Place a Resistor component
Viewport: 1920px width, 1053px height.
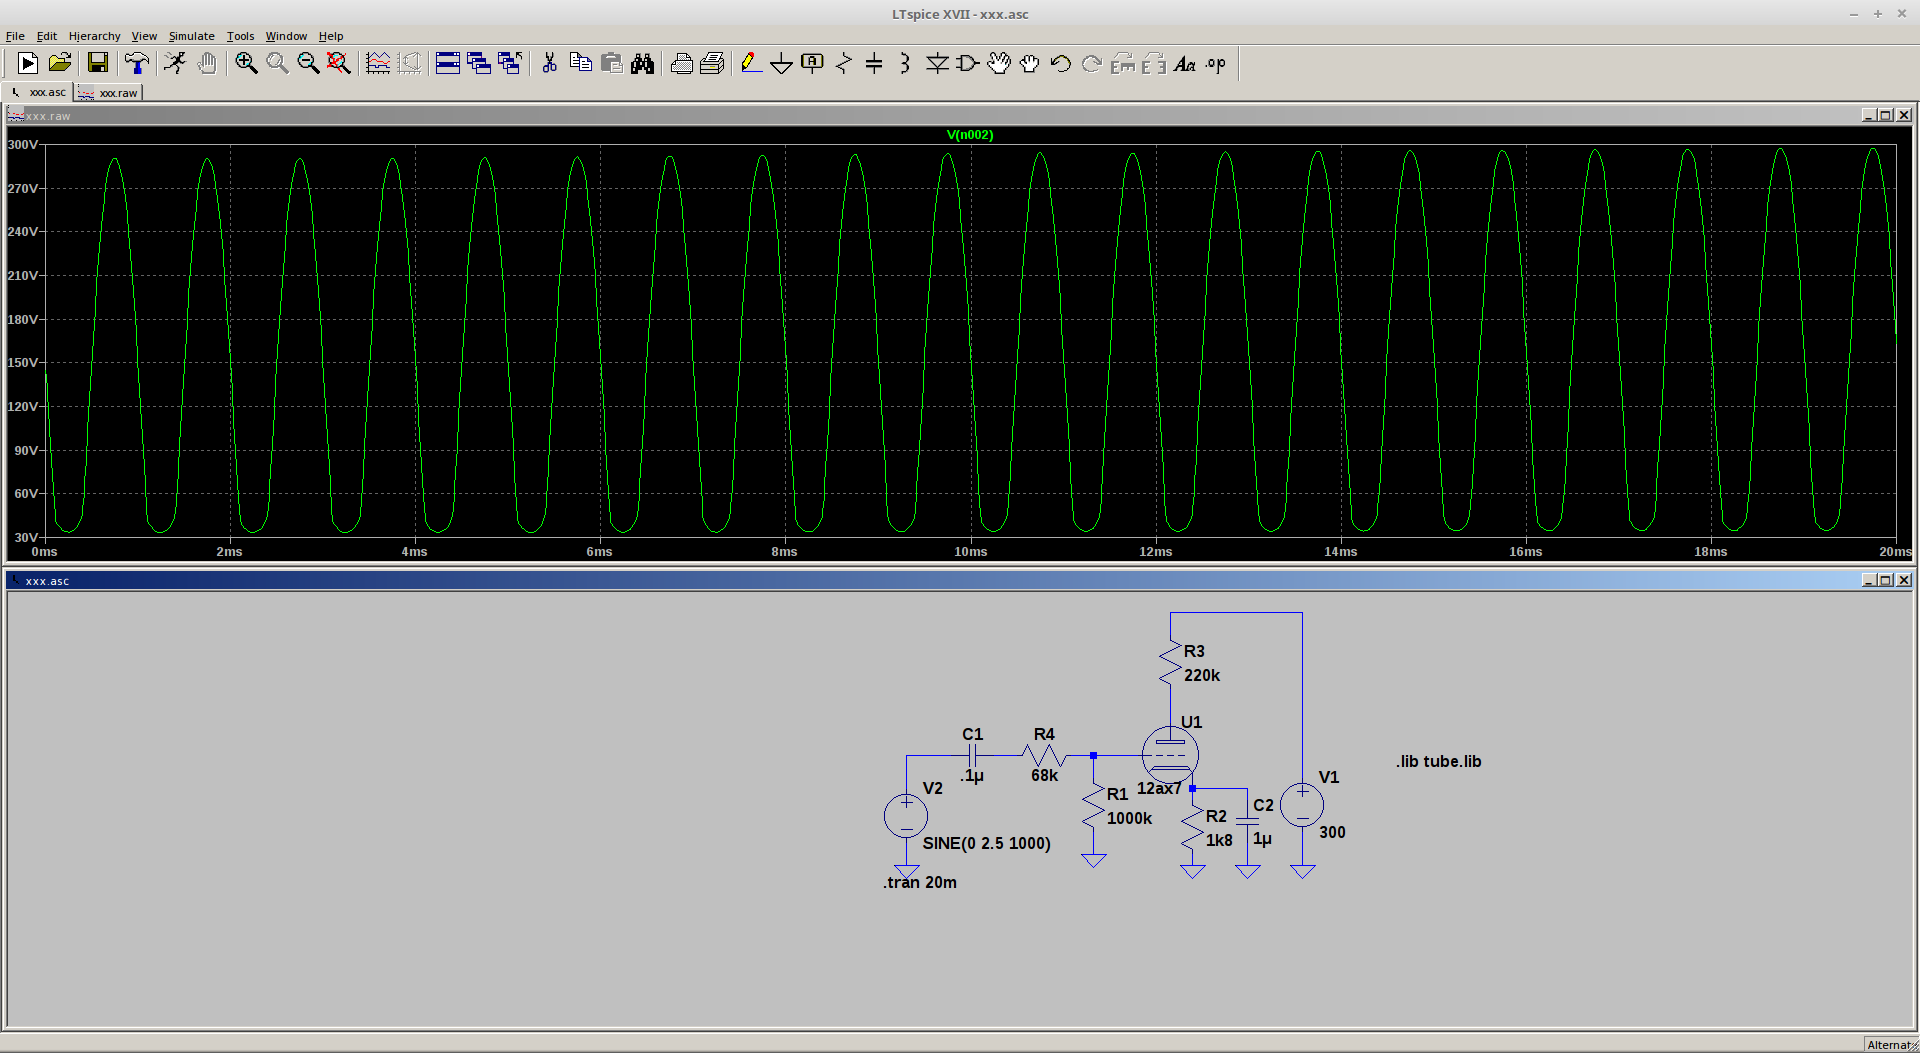pos(844,64)
